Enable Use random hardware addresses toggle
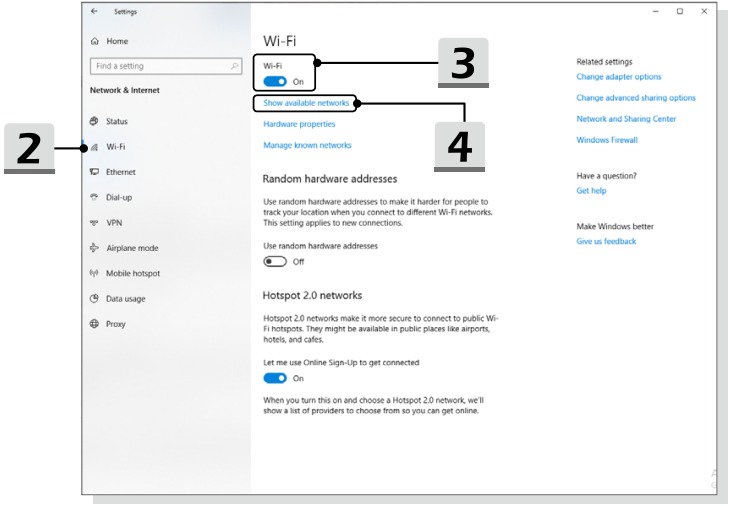731x506 pixels. click(275, 262)
